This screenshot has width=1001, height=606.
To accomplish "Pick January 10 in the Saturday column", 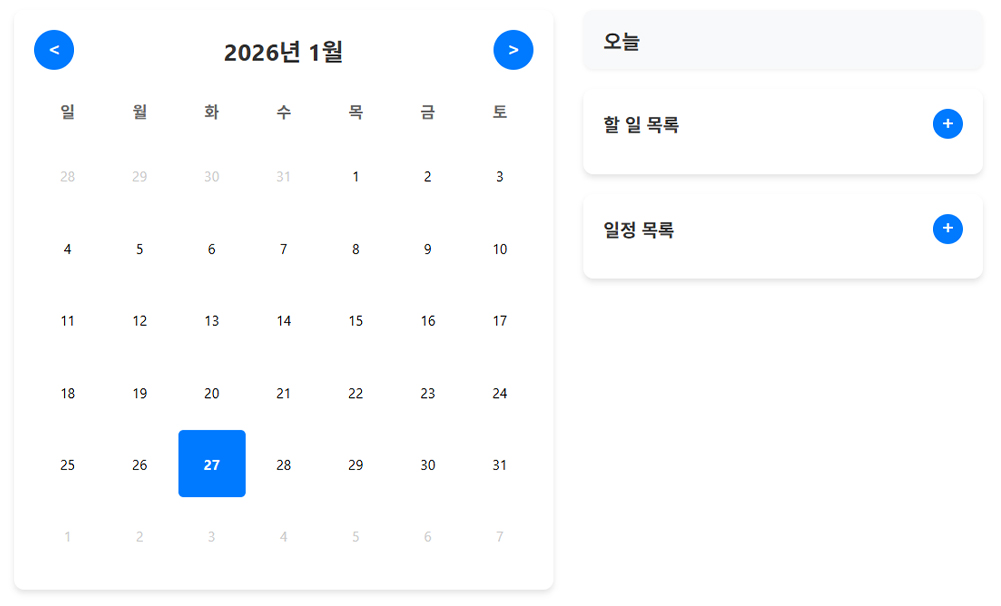I will [500, 249].
